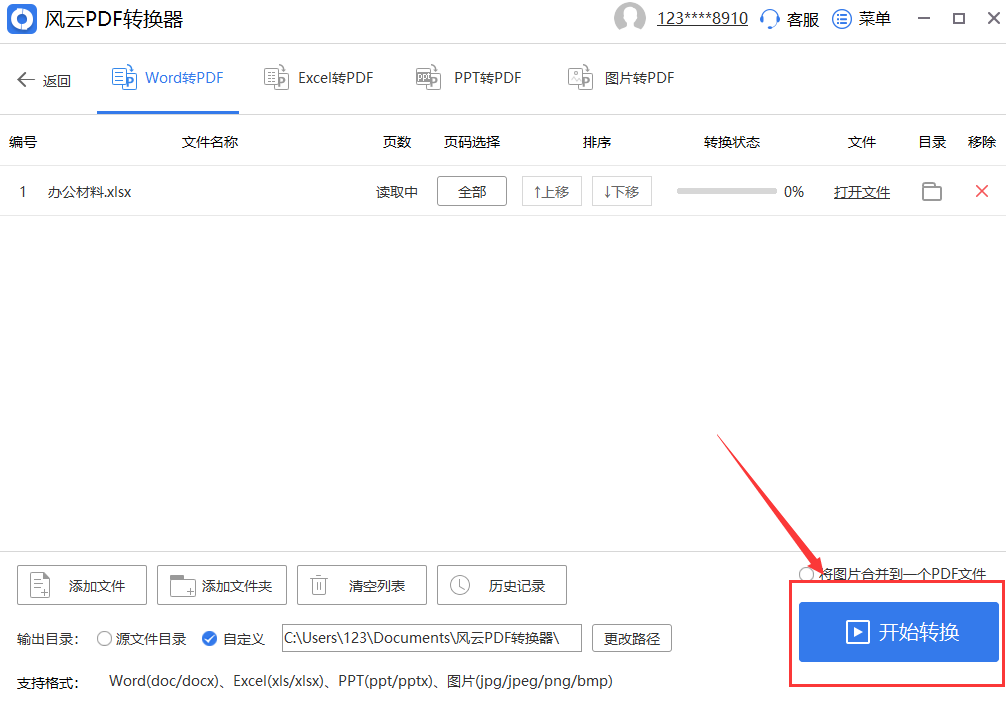Click the 页码选择 column header

coord(472,142)
